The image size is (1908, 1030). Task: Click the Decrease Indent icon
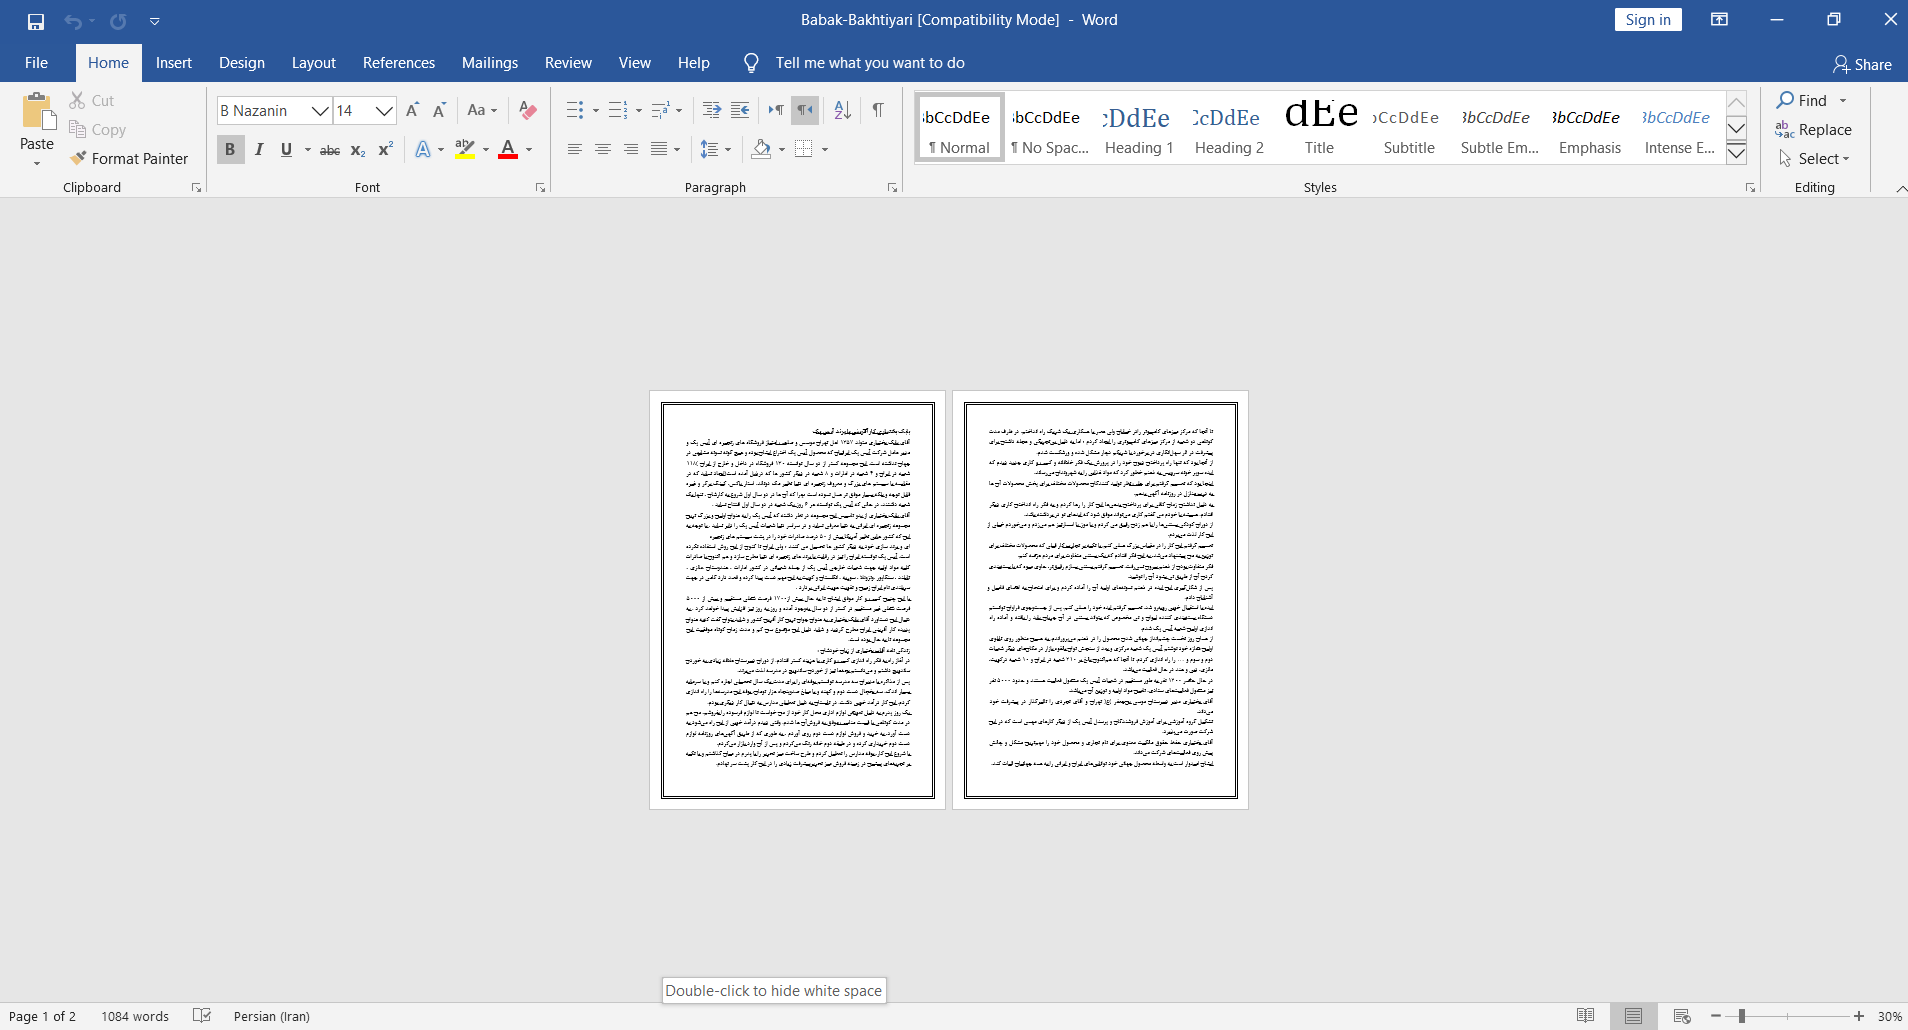click(x=712, y=110)
